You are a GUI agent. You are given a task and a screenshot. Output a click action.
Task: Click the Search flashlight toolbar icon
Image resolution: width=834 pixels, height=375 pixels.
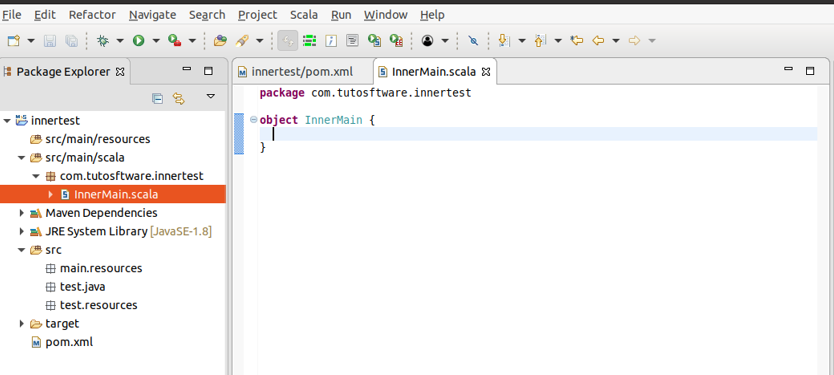coord(242,40)
